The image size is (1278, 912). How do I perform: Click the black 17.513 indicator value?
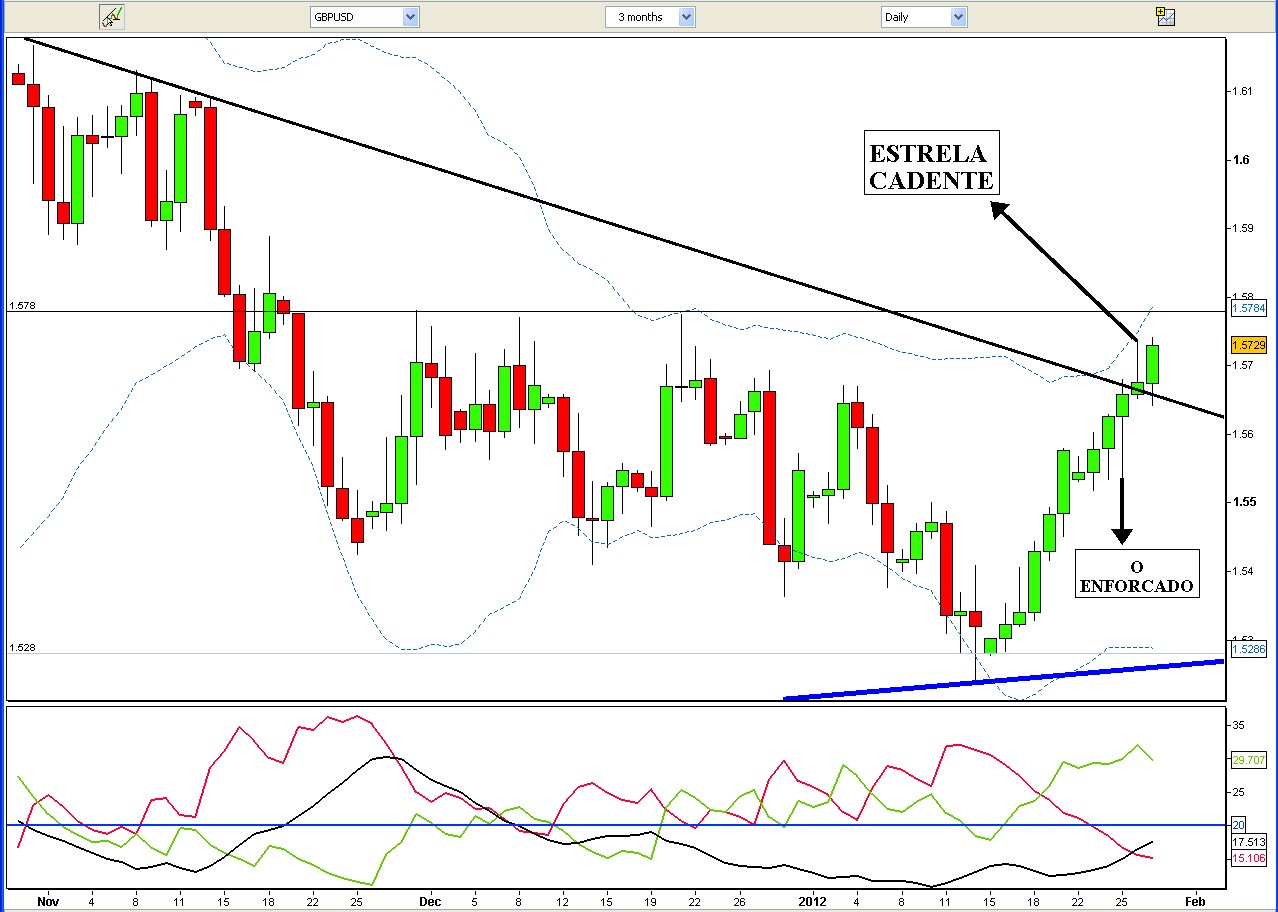1248,842
